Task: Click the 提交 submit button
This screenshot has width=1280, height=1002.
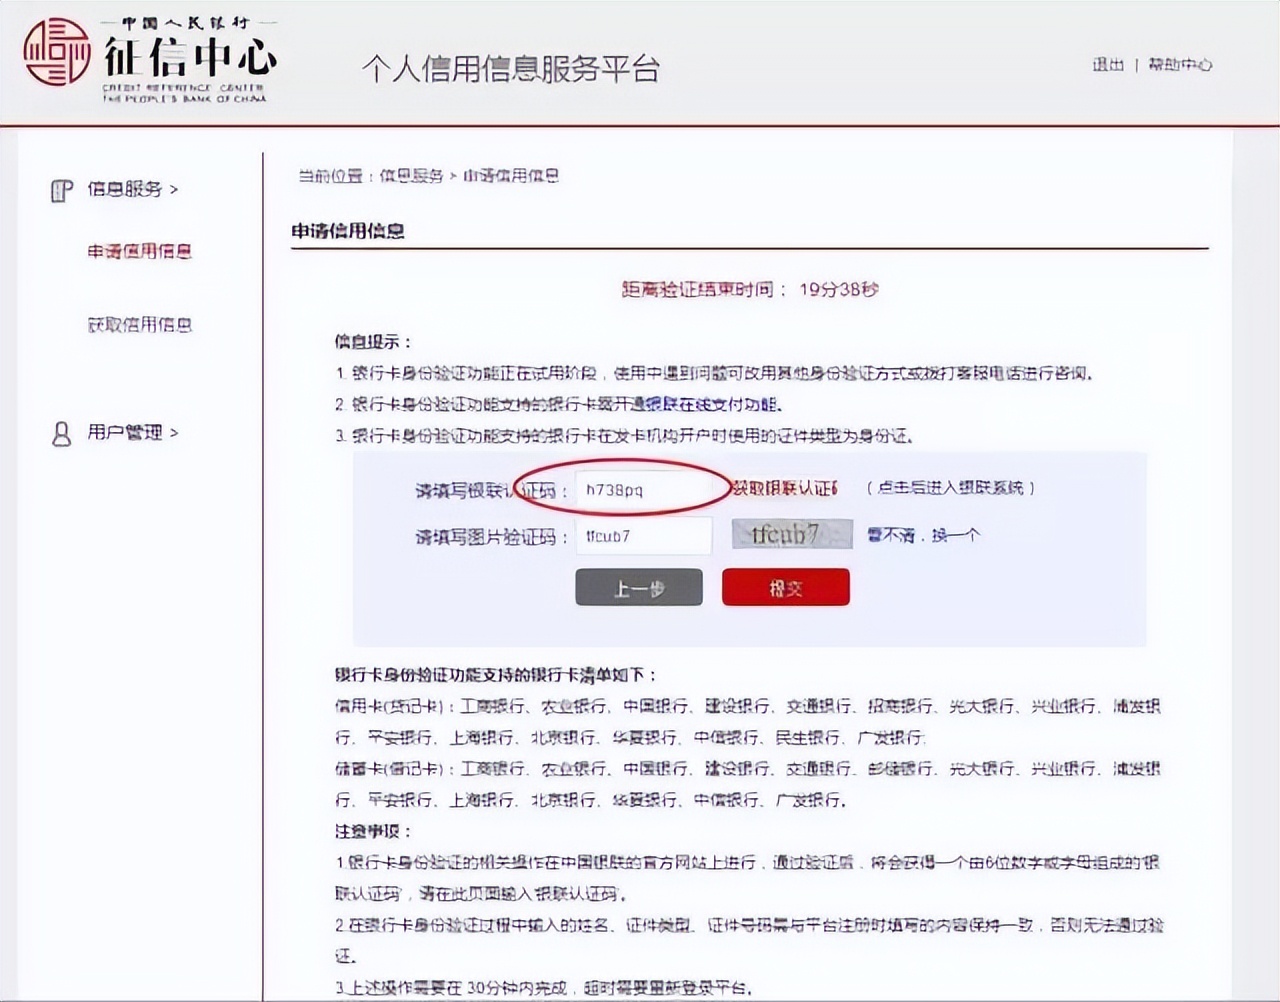Action: (785, 587)
